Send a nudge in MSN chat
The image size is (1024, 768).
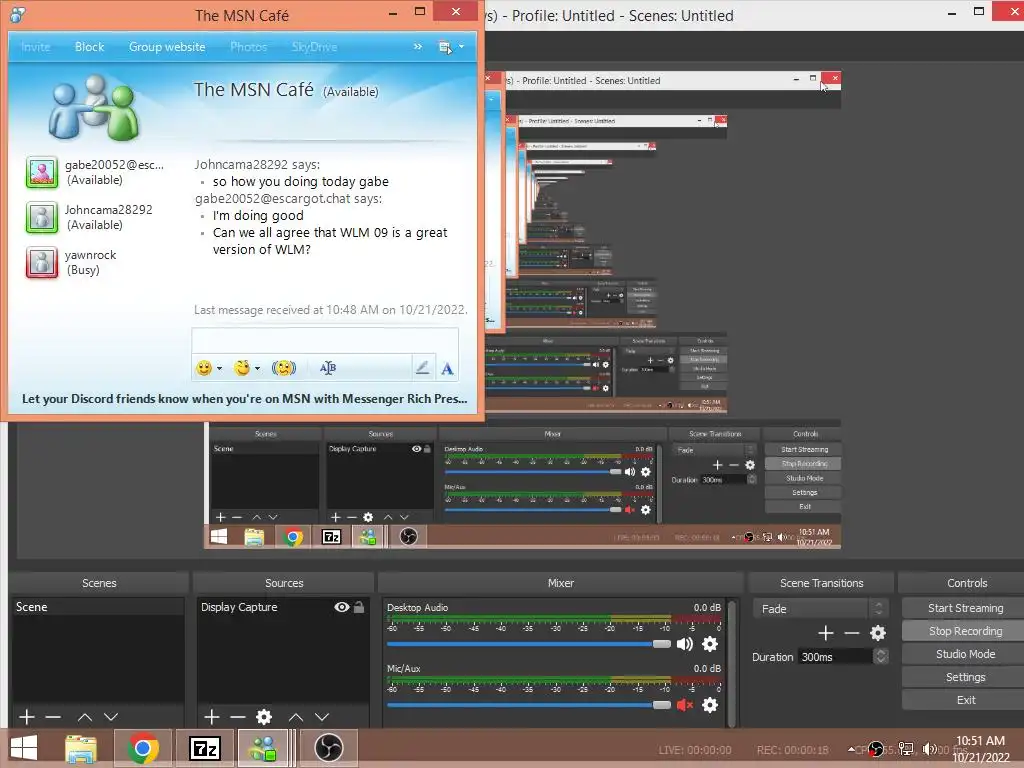pyautogui.click(x=283, y=368)
